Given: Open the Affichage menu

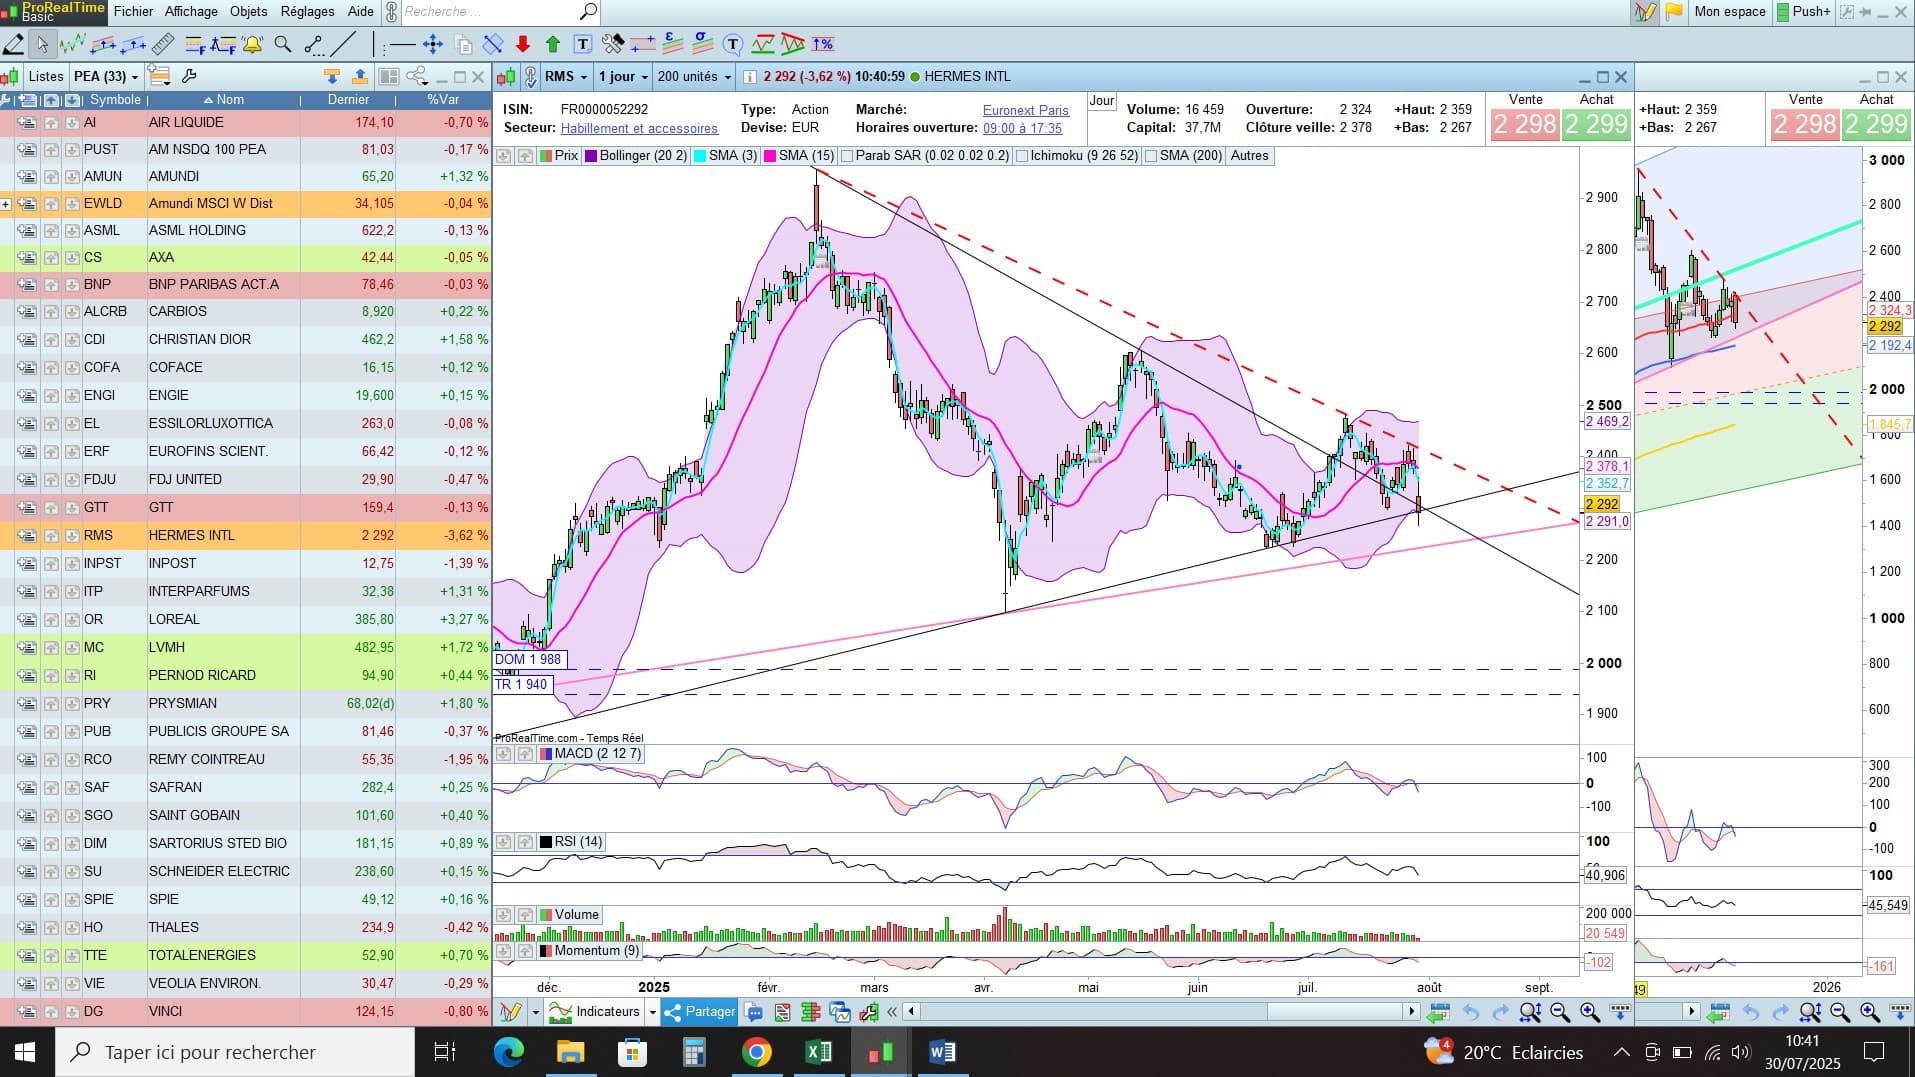Looking at the screenshot, I should click(x=191, y=12).
